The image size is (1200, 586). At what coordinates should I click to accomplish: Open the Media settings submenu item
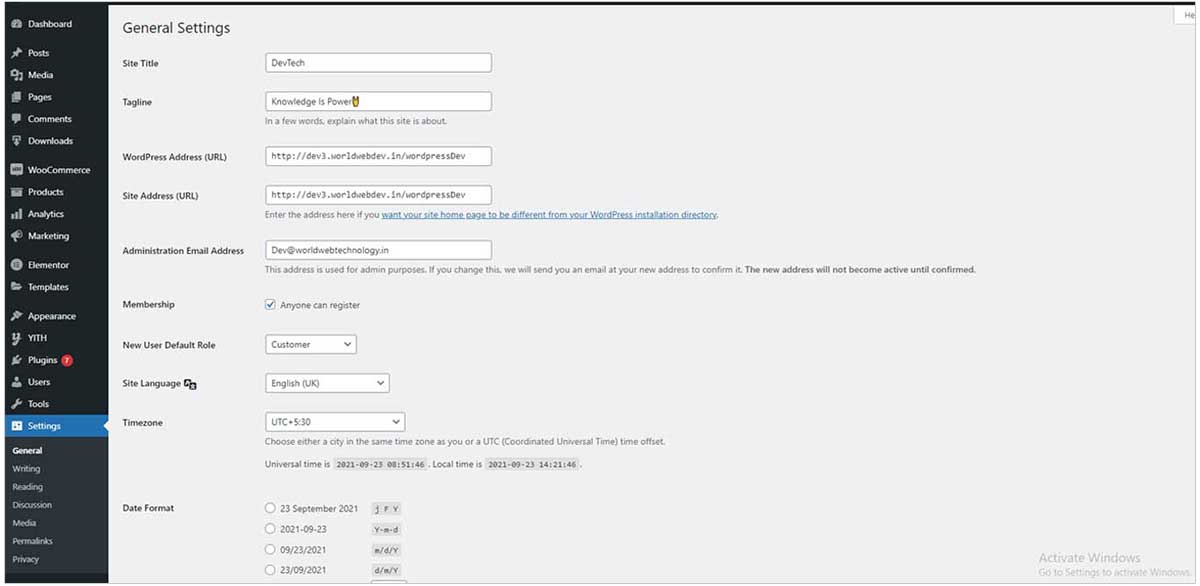click(x=24, y=523)
